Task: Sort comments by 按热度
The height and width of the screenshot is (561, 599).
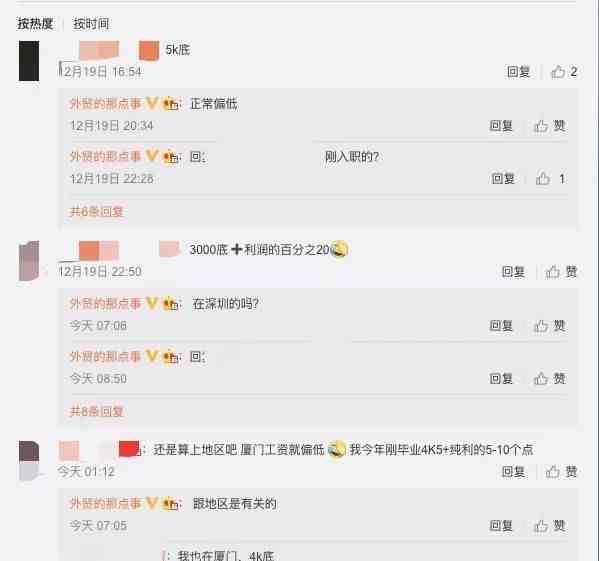Action: pos(35,24)
